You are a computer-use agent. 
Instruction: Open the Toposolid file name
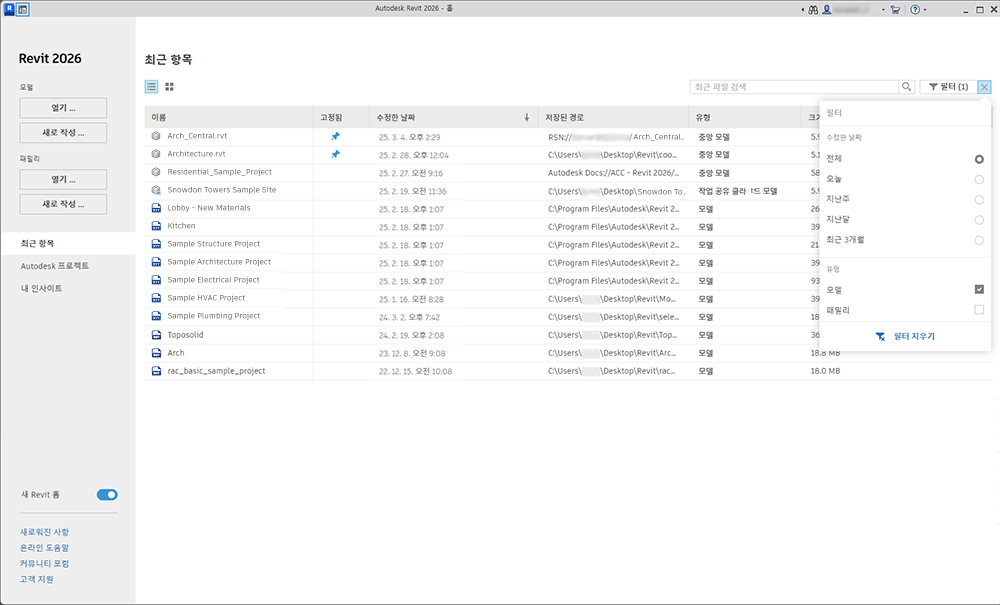pos(186,335)
